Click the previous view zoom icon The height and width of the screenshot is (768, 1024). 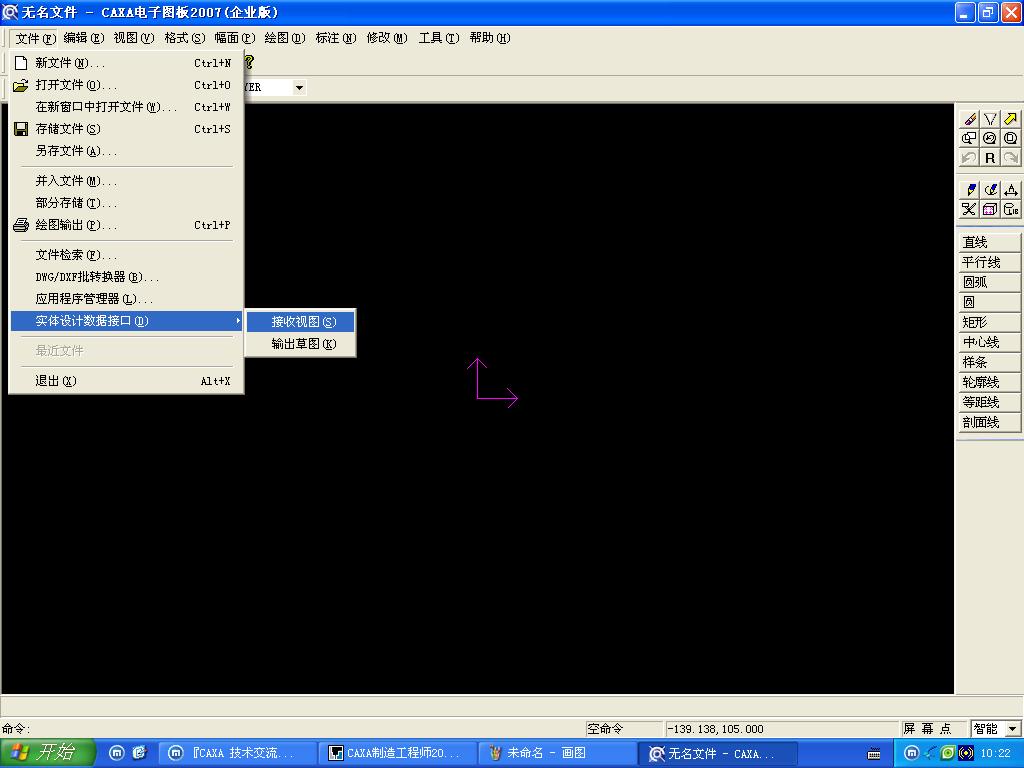click(990, 138)
